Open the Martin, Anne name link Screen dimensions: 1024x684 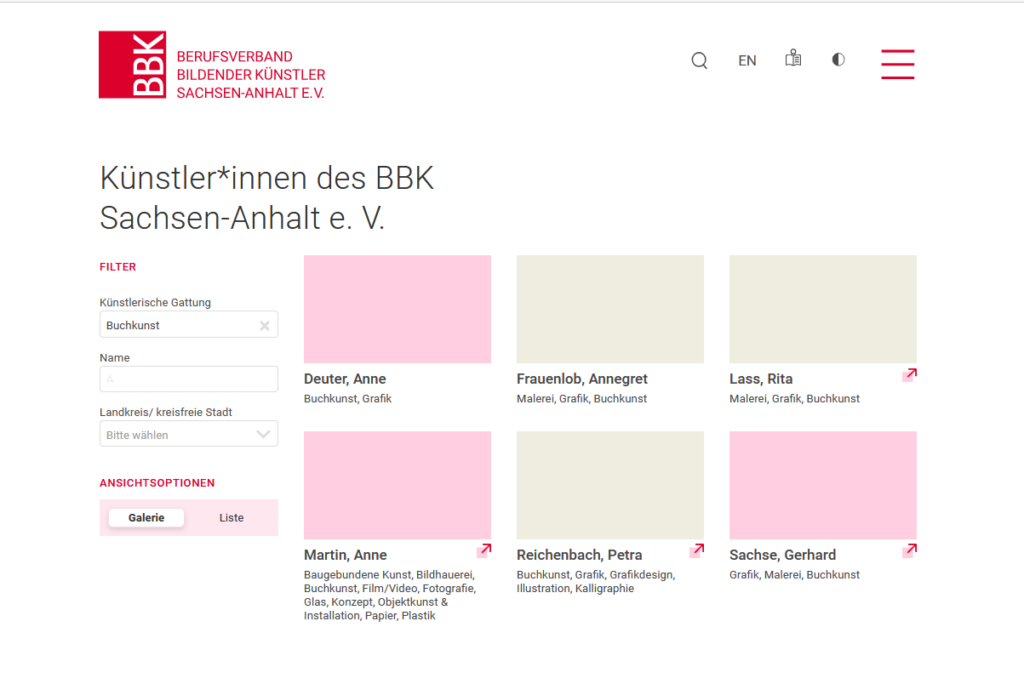(x=345, y=555)
